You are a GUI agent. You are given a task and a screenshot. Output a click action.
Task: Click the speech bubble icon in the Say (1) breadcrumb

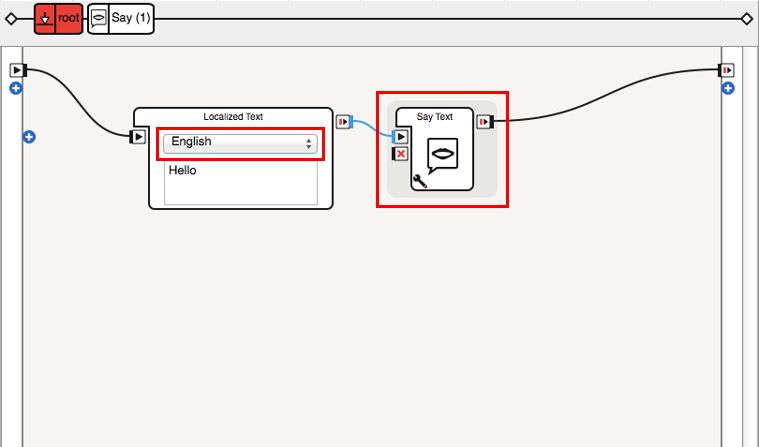98,19
